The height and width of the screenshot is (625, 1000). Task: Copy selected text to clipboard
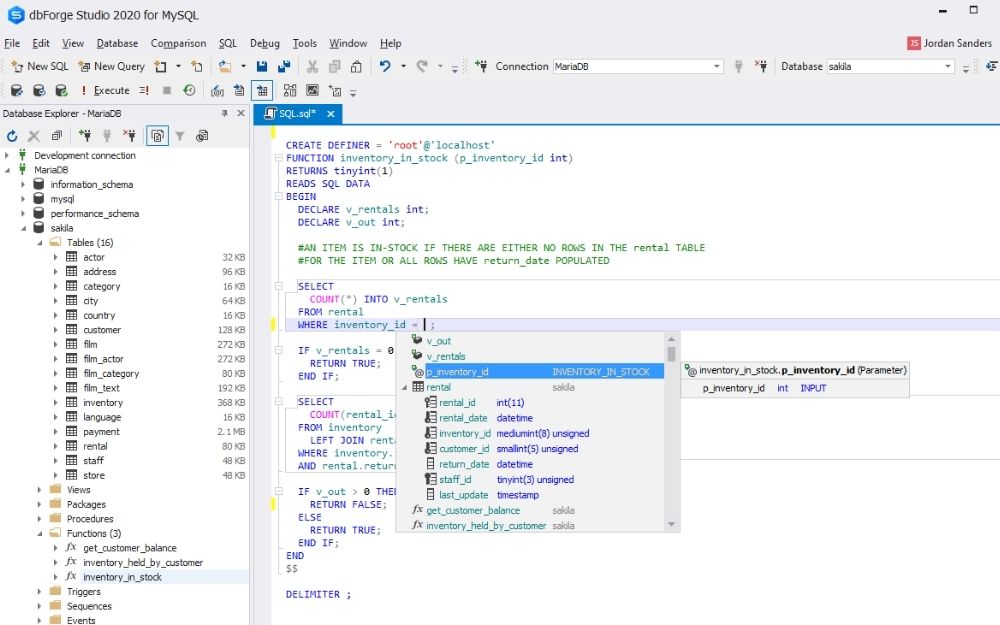(x=333, y=66)
